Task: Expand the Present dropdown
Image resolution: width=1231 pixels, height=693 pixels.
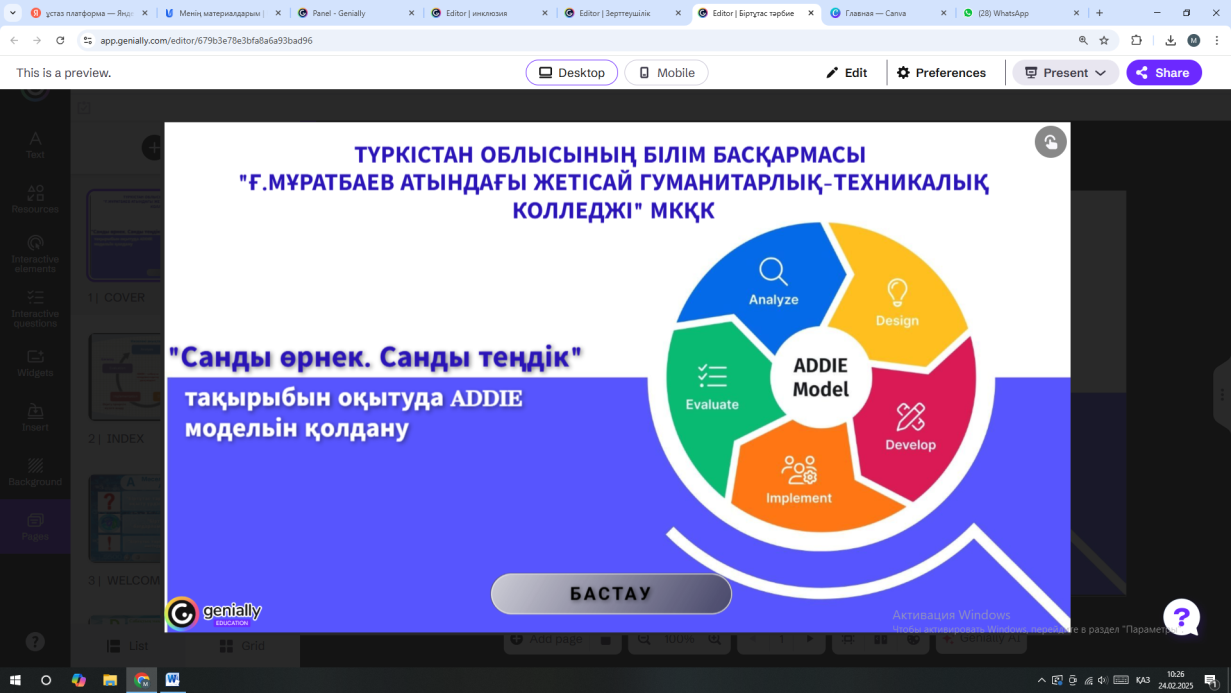Action: (1065, 73)
